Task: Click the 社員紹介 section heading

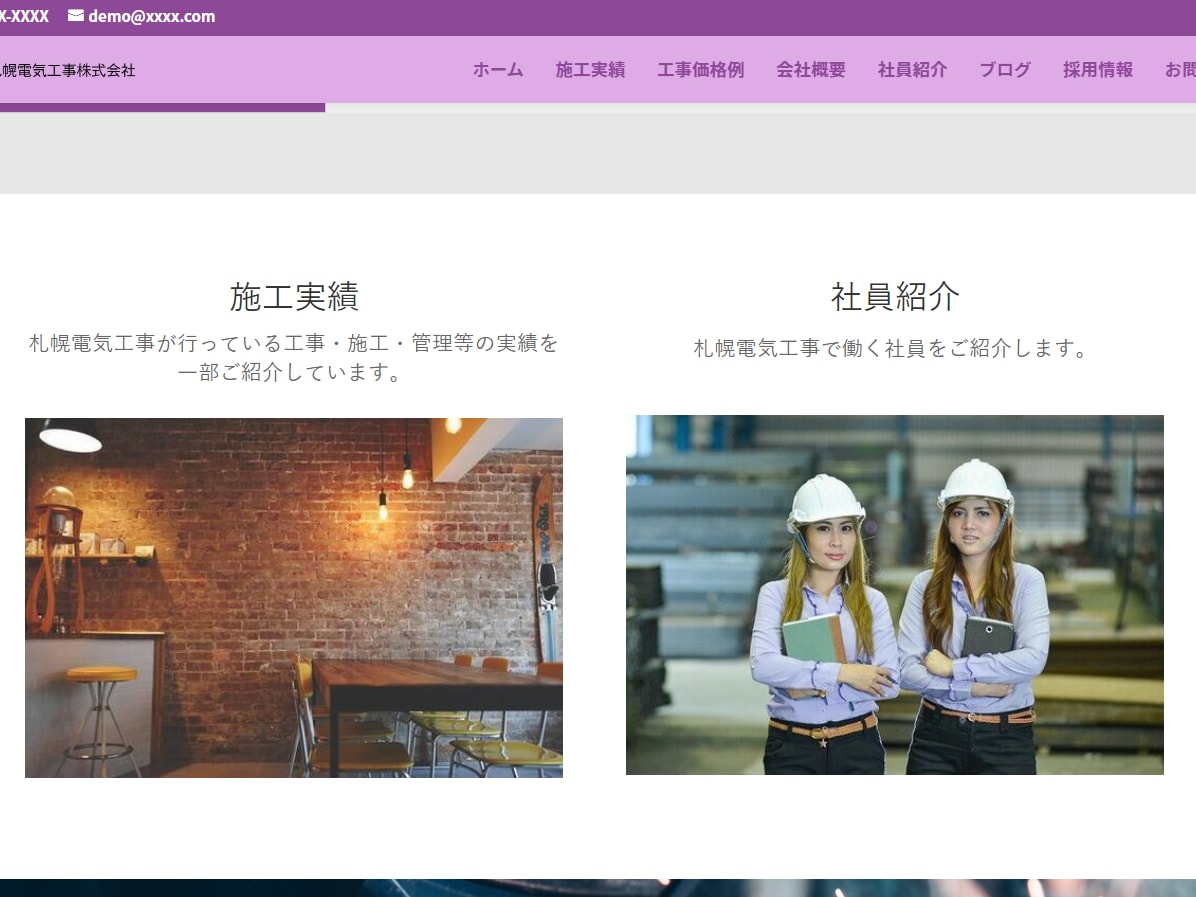Action: click(x=895, y=297)
